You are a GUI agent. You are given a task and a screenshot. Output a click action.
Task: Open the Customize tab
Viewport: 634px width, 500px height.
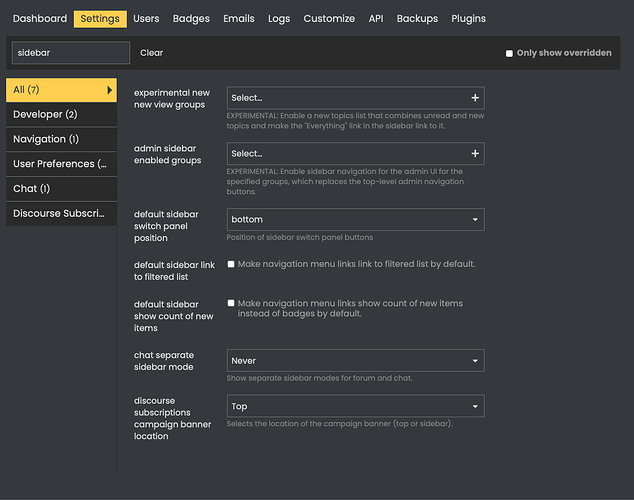(x=329, y=19)
